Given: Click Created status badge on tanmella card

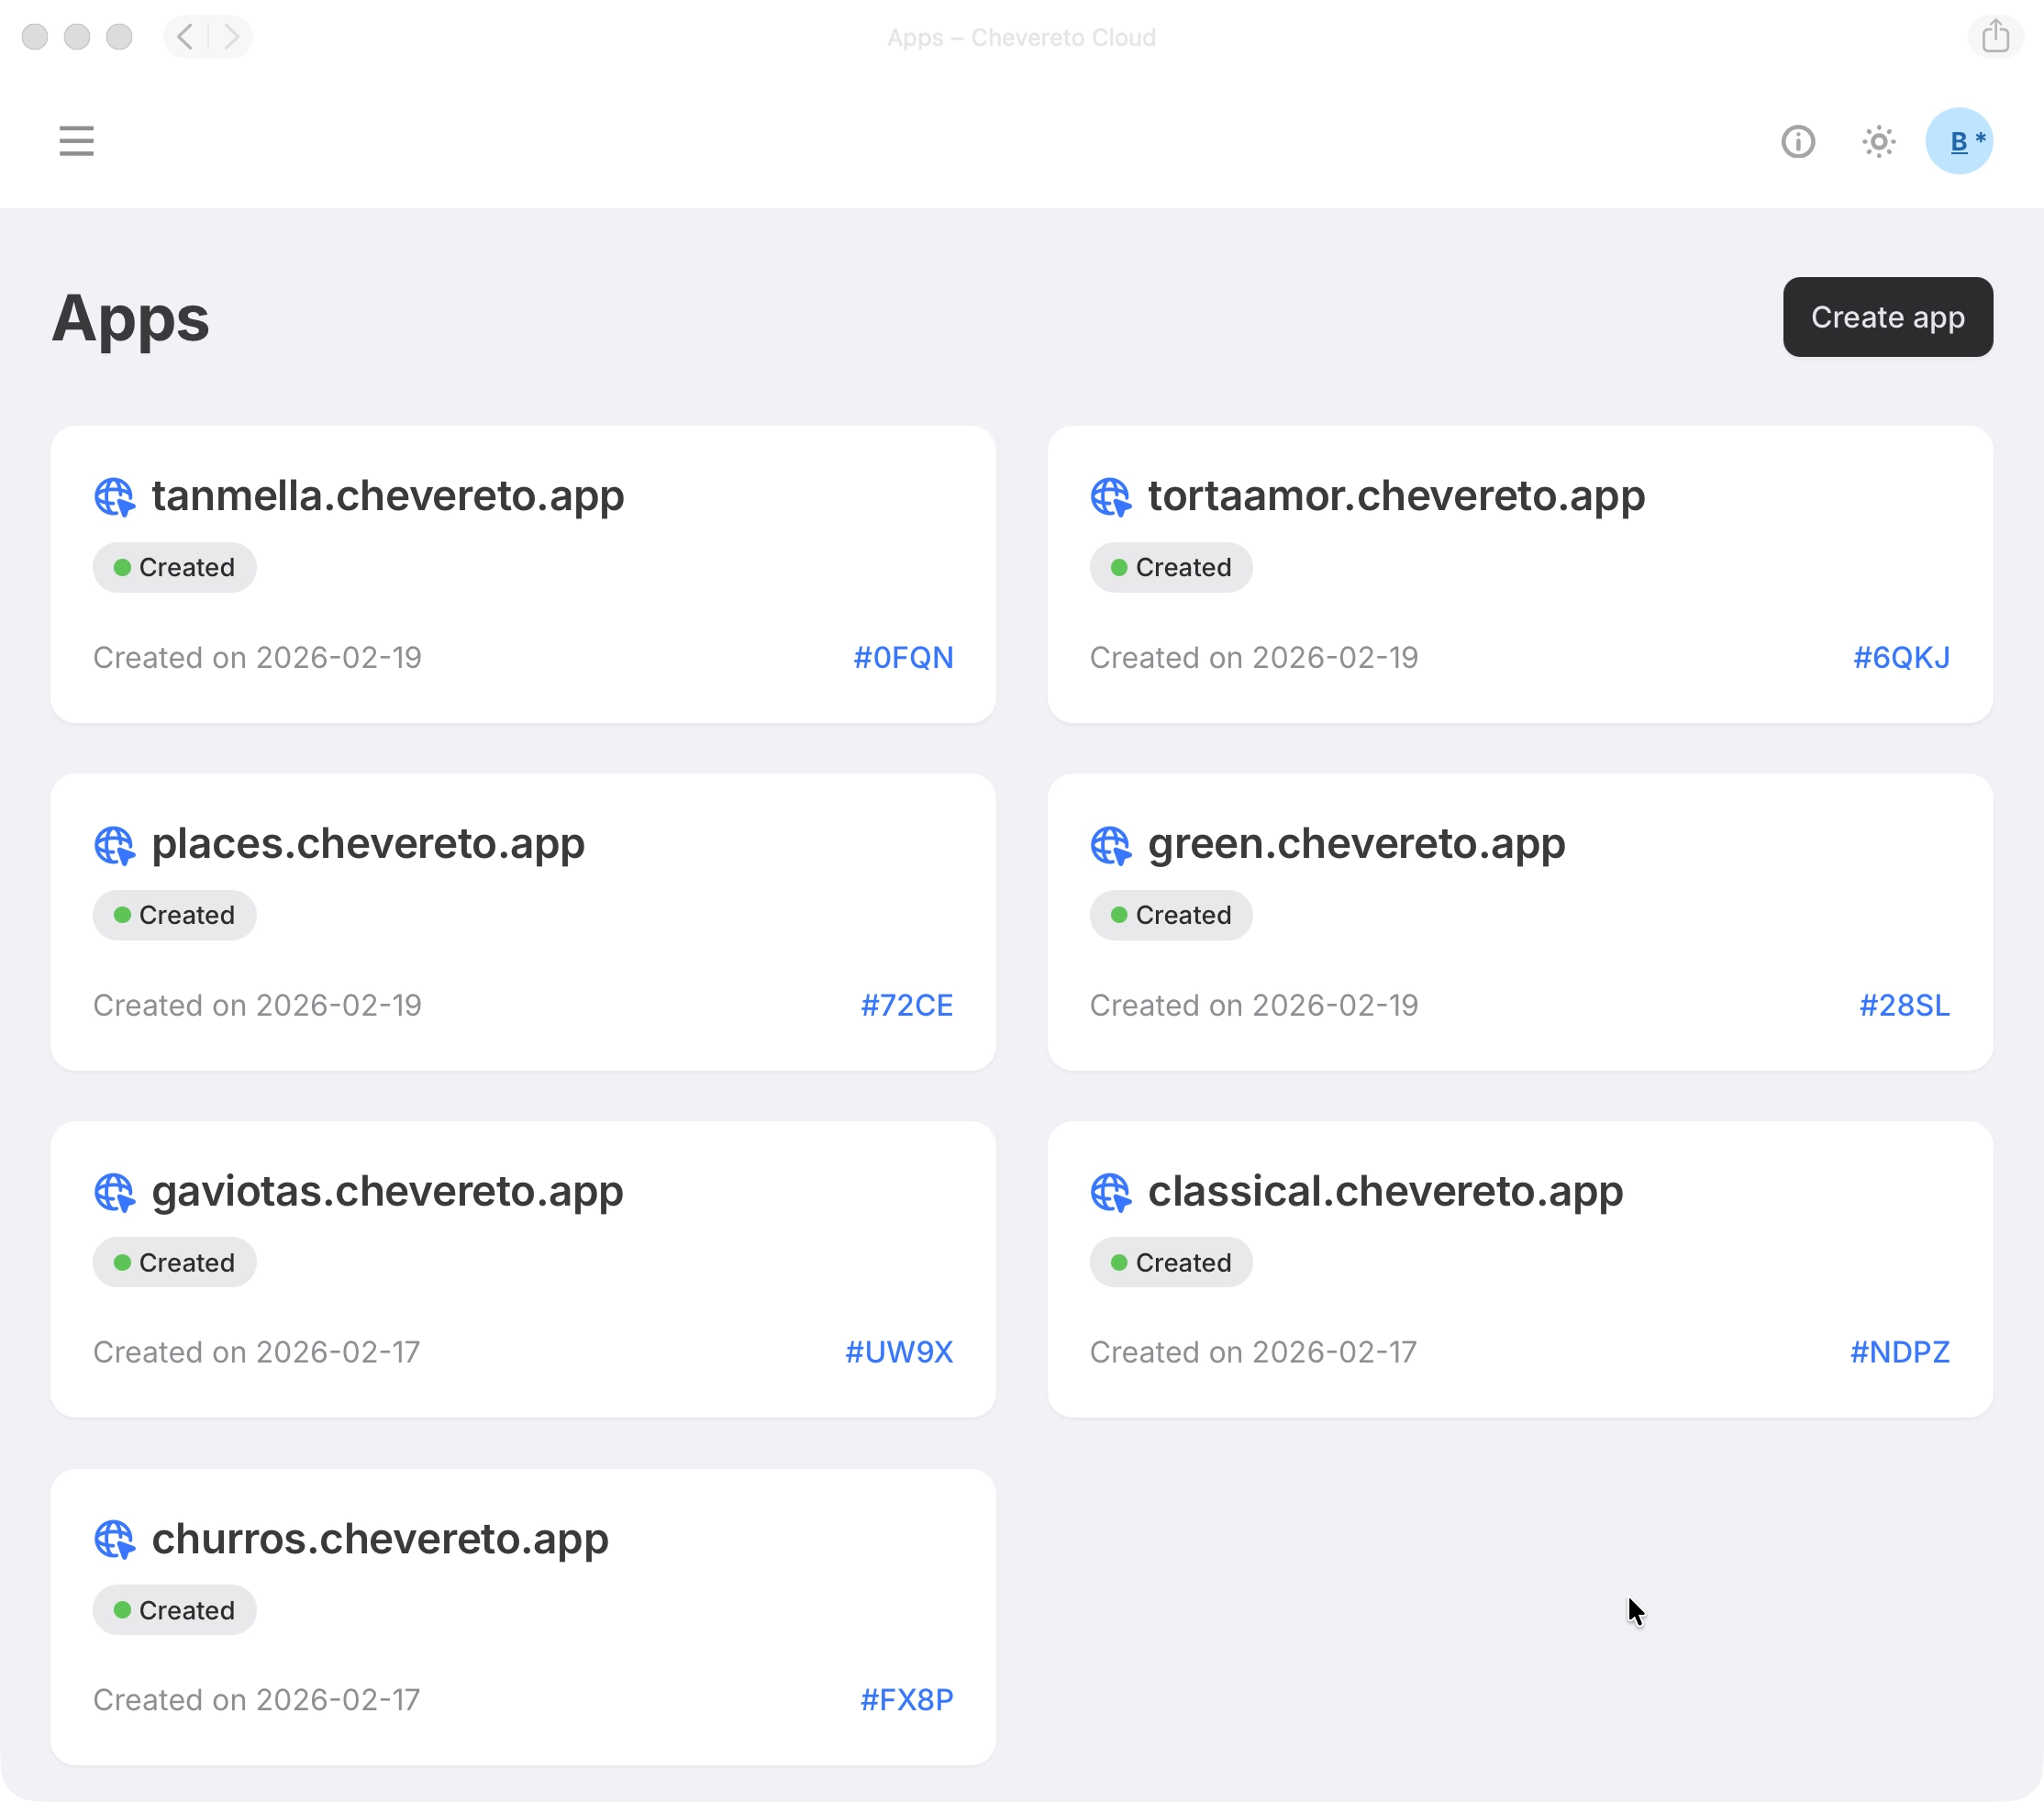Looking at the screenshot, I should click(x=174, y=567).
